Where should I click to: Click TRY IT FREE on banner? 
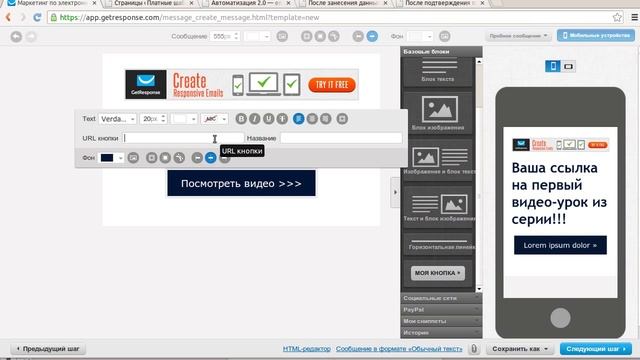click(x=332, y=85)
